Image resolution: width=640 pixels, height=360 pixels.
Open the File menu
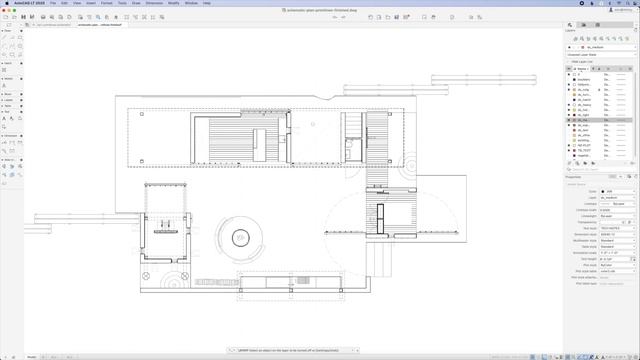pos(53,3)
